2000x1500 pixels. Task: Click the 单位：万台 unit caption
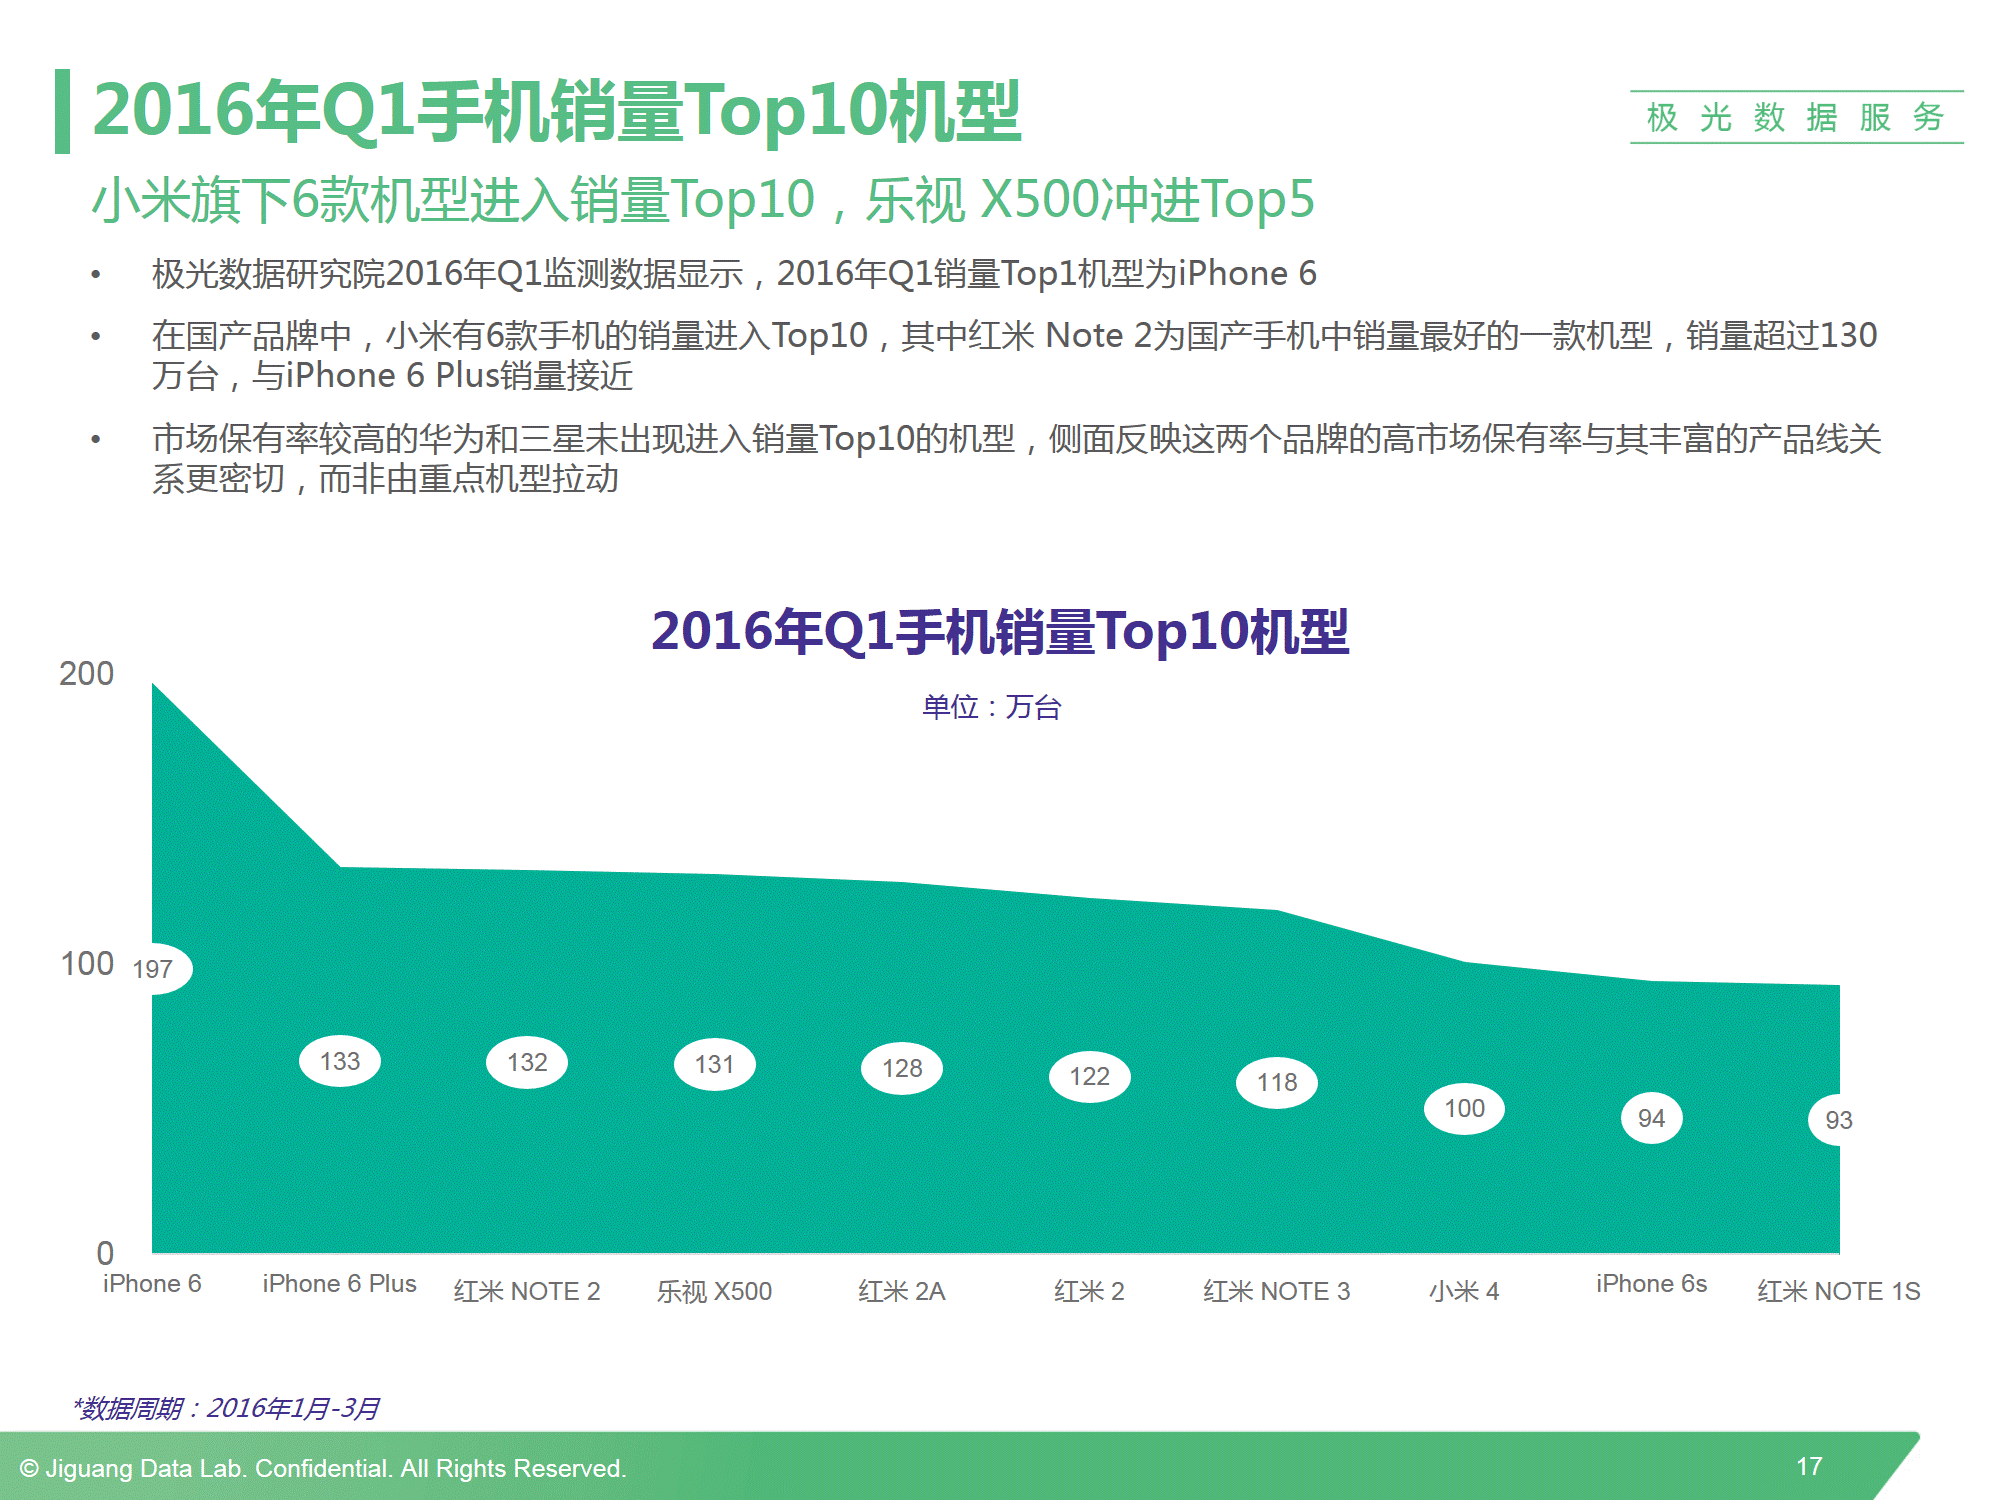click(991, 707)
